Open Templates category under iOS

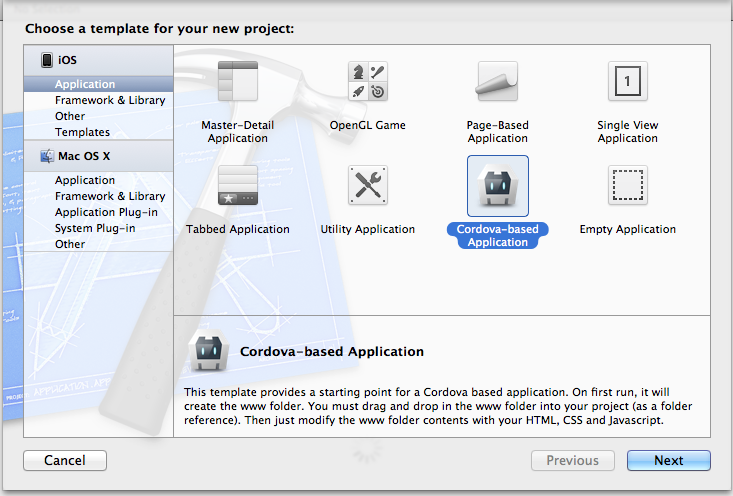tap(82, 132)
